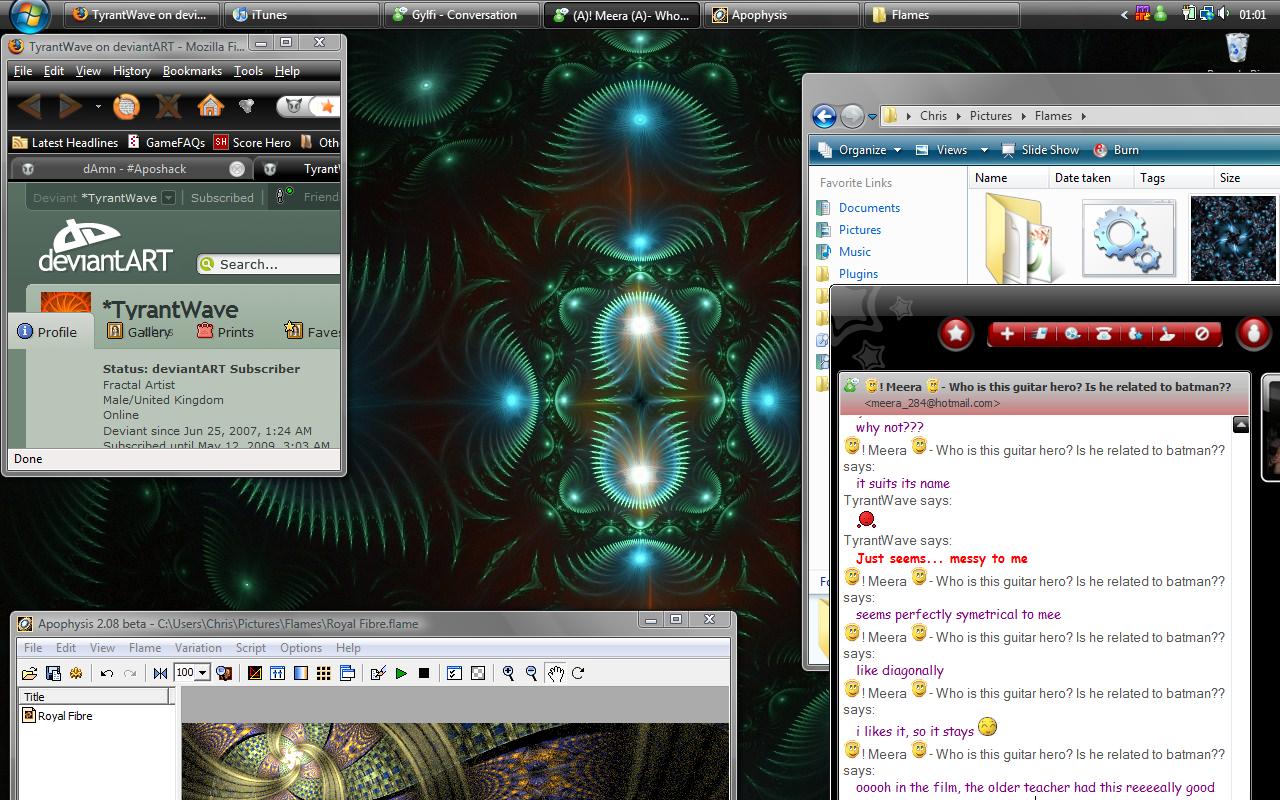Switch to the dAmn - #Aposhack tab
Viewport: 1280px width, 800px height.
pyautogui.click(x=134, y=169)
